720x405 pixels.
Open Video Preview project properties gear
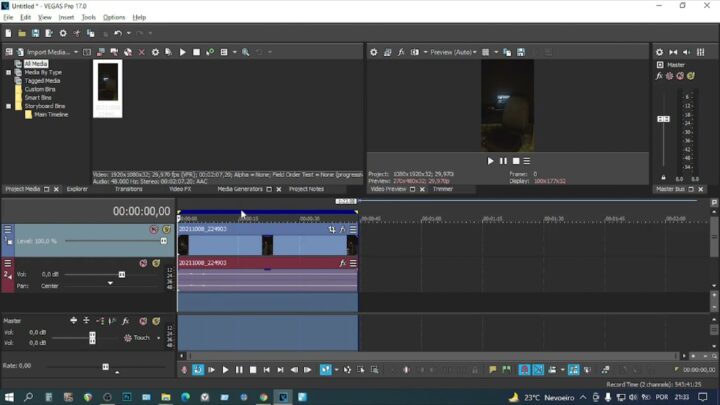click(374, 52)
